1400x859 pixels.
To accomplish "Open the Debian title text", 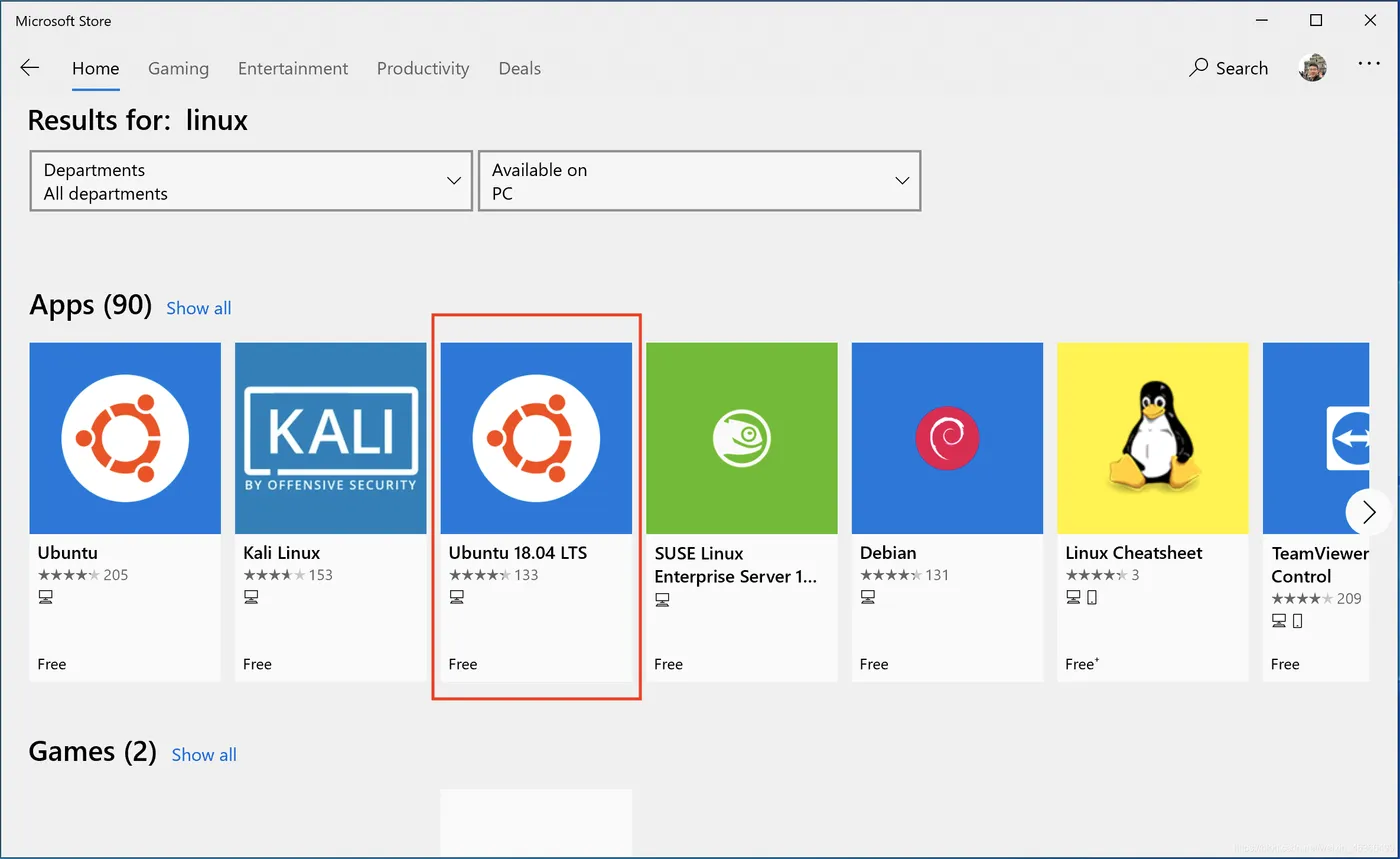I will point(888,553).
